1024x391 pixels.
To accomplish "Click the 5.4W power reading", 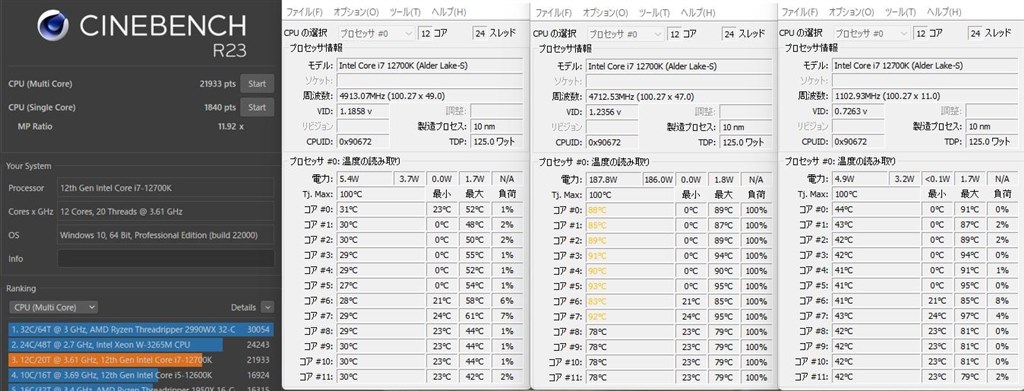I will coord(364,179).
